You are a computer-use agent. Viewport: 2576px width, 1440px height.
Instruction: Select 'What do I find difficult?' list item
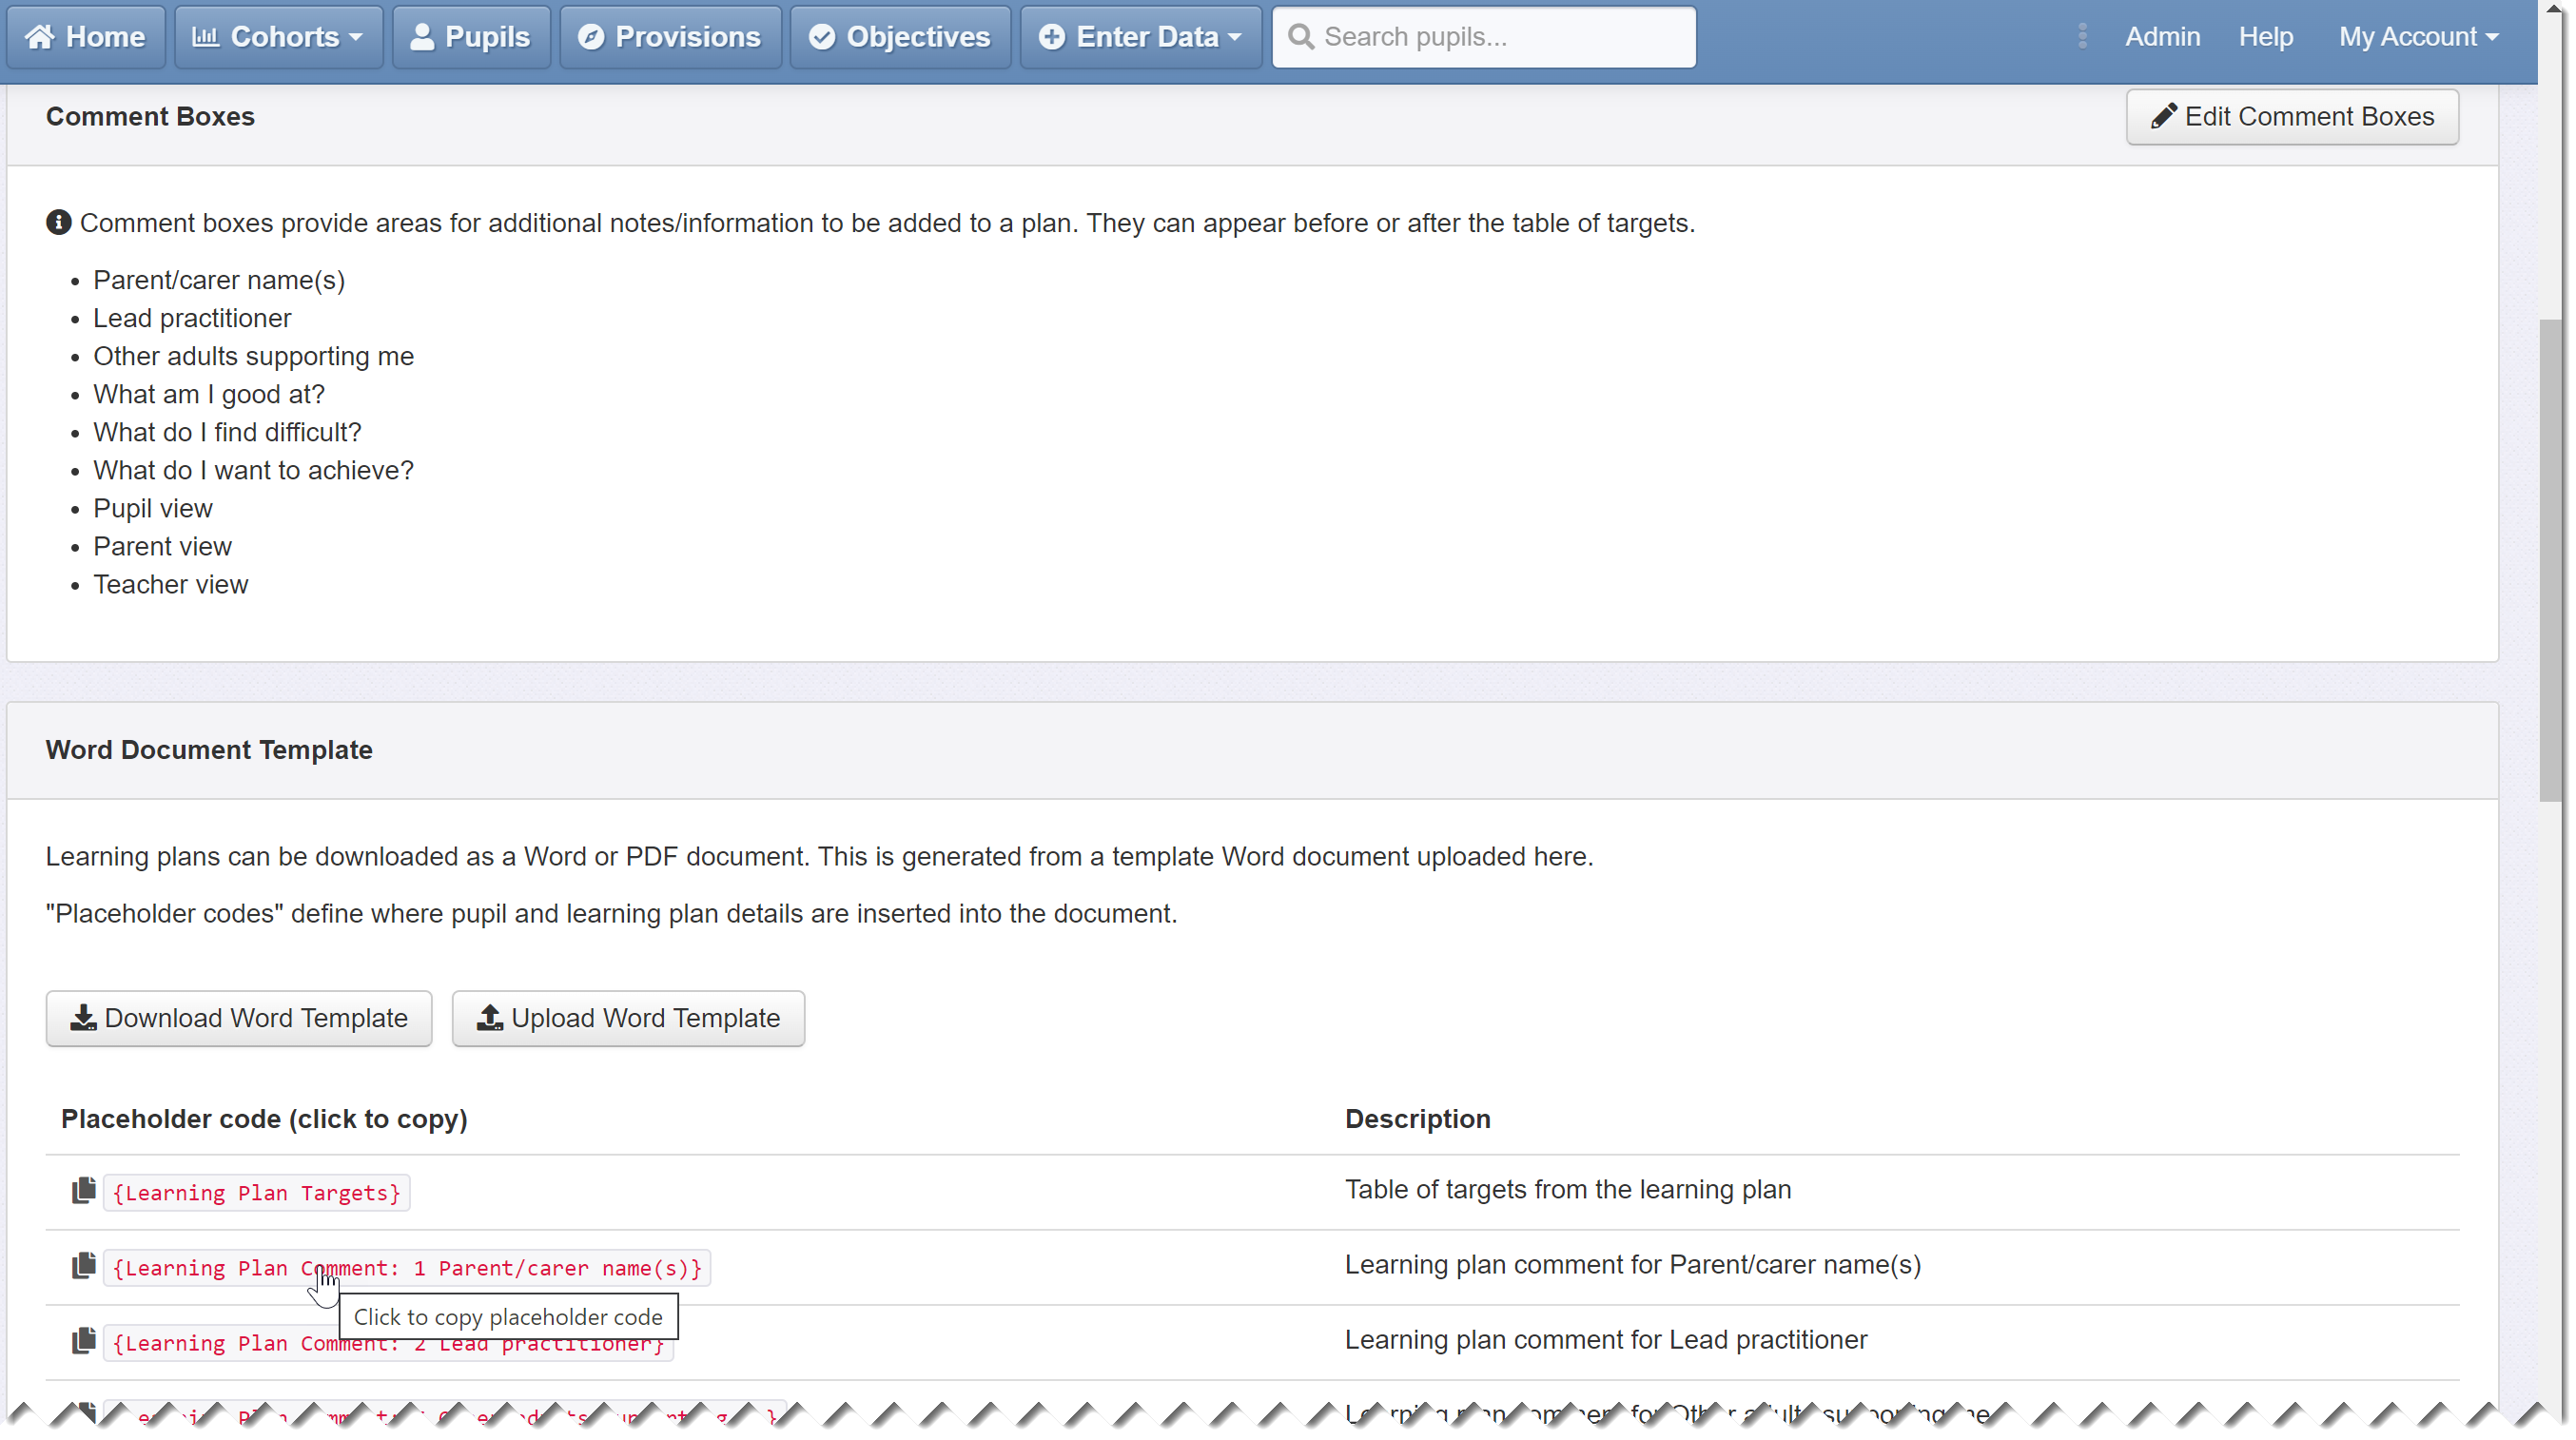point(227,432)
